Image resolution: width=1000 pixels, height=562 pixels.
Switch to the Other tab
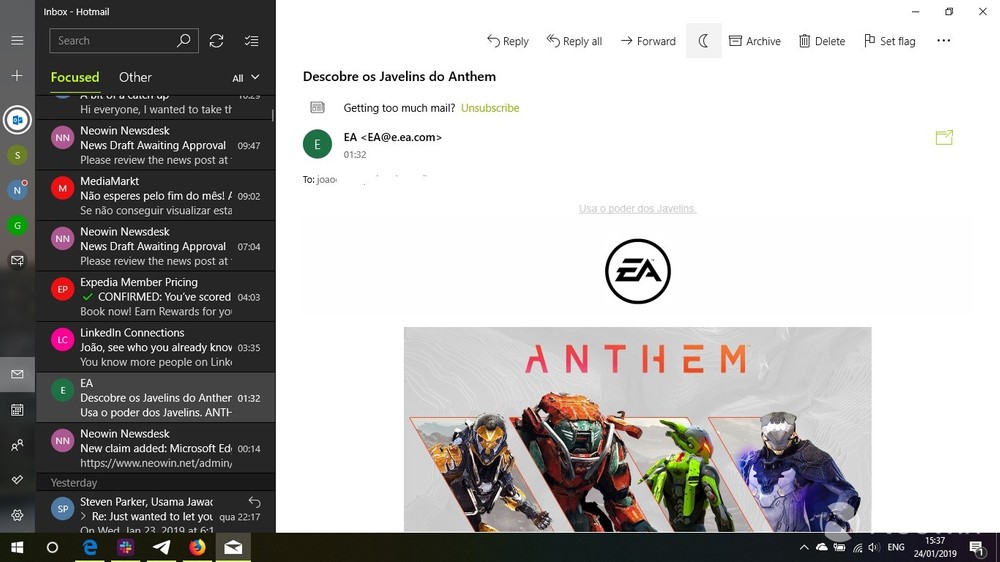135,77
